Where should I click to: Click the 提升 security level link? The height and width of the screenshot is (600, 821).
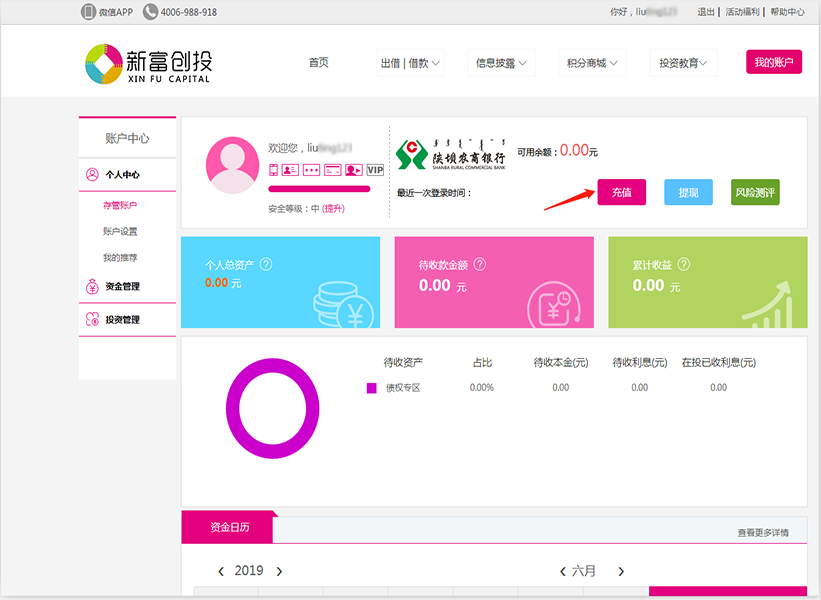[x=333, y=208]
